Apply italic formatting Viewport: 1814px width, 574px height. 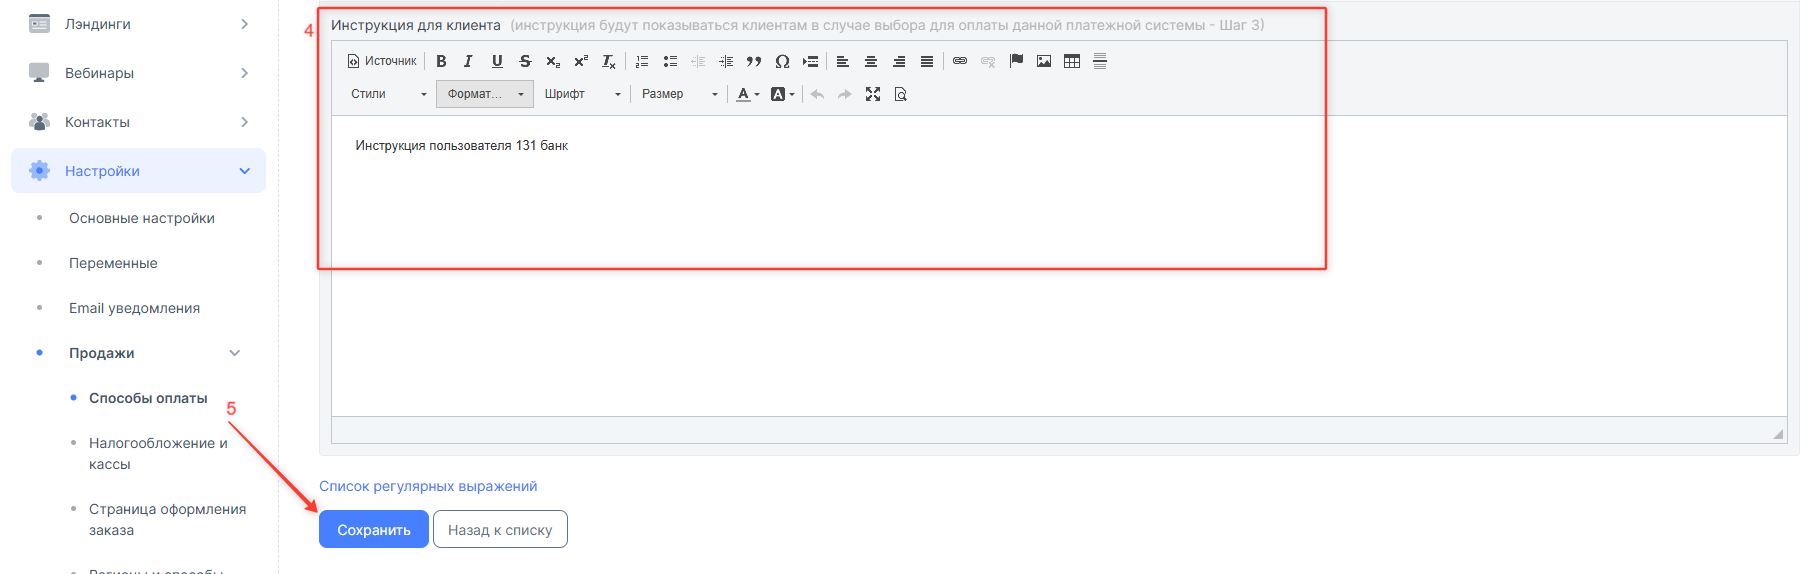[468, 61]
